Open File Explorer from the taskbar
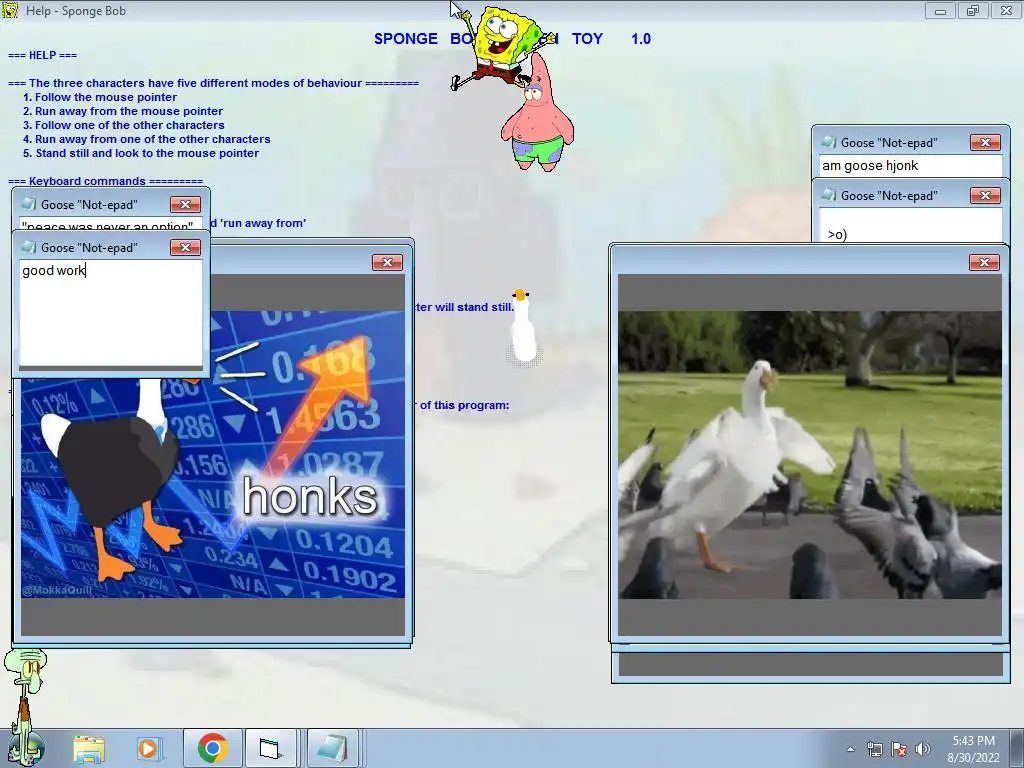This screenshot has height=768, width=1024. pos(89,748)
